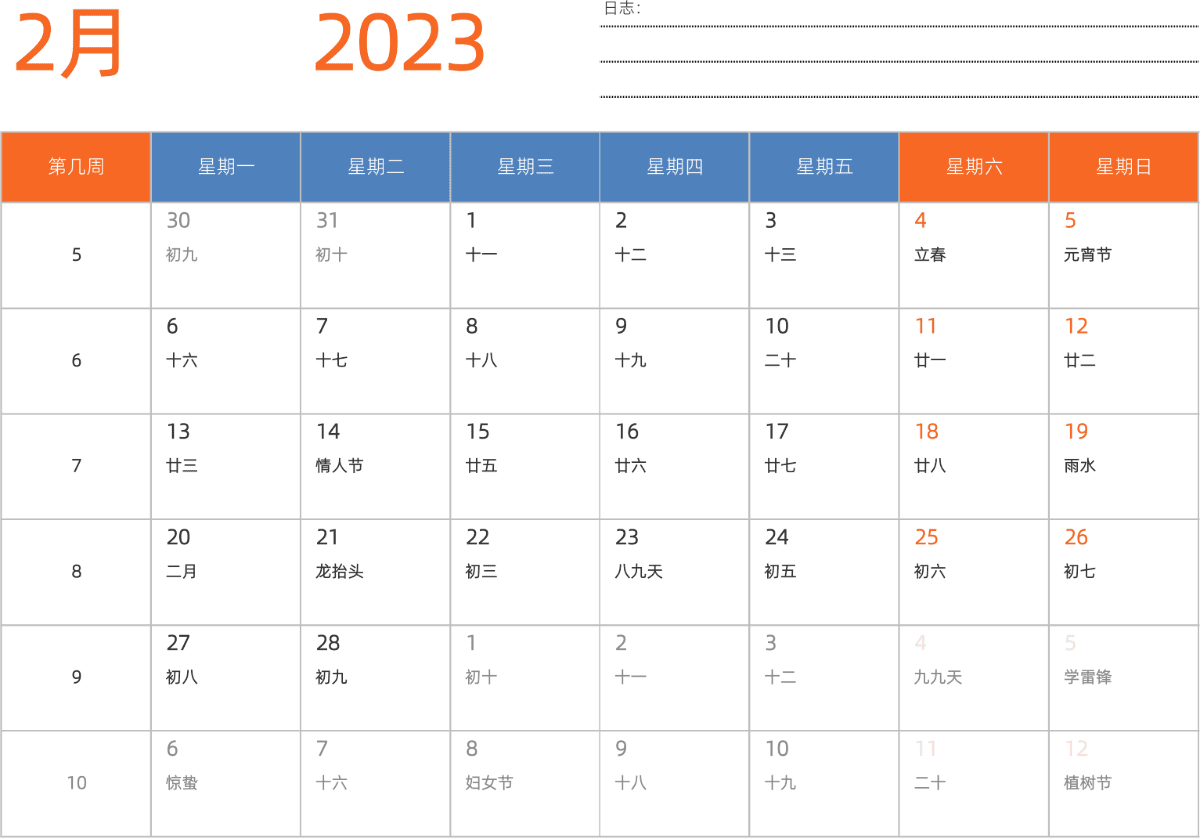Select the 妇女节 date cell
The height and width of the screenshot is (838, 1200).
click(525, 783)
